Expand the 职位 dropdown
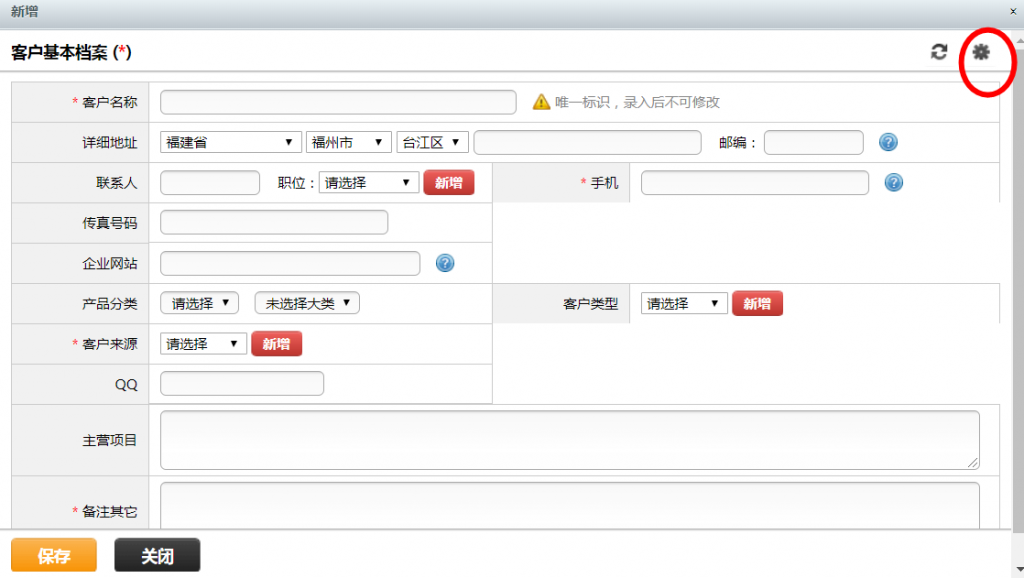This screenshot has width=1024, height=578. point(368,183)
